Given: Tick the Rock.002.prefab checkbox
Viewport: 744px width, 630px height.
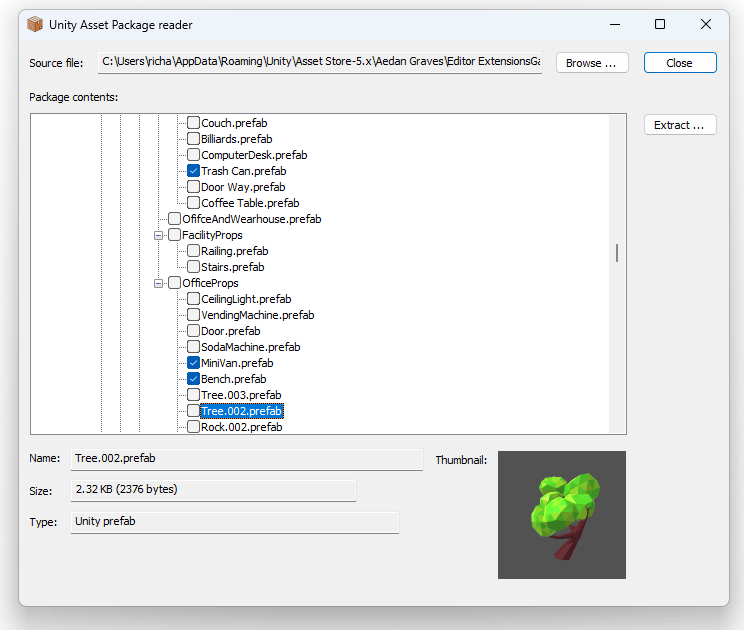Looking at the screenshot, I should [x=193, y=427].
